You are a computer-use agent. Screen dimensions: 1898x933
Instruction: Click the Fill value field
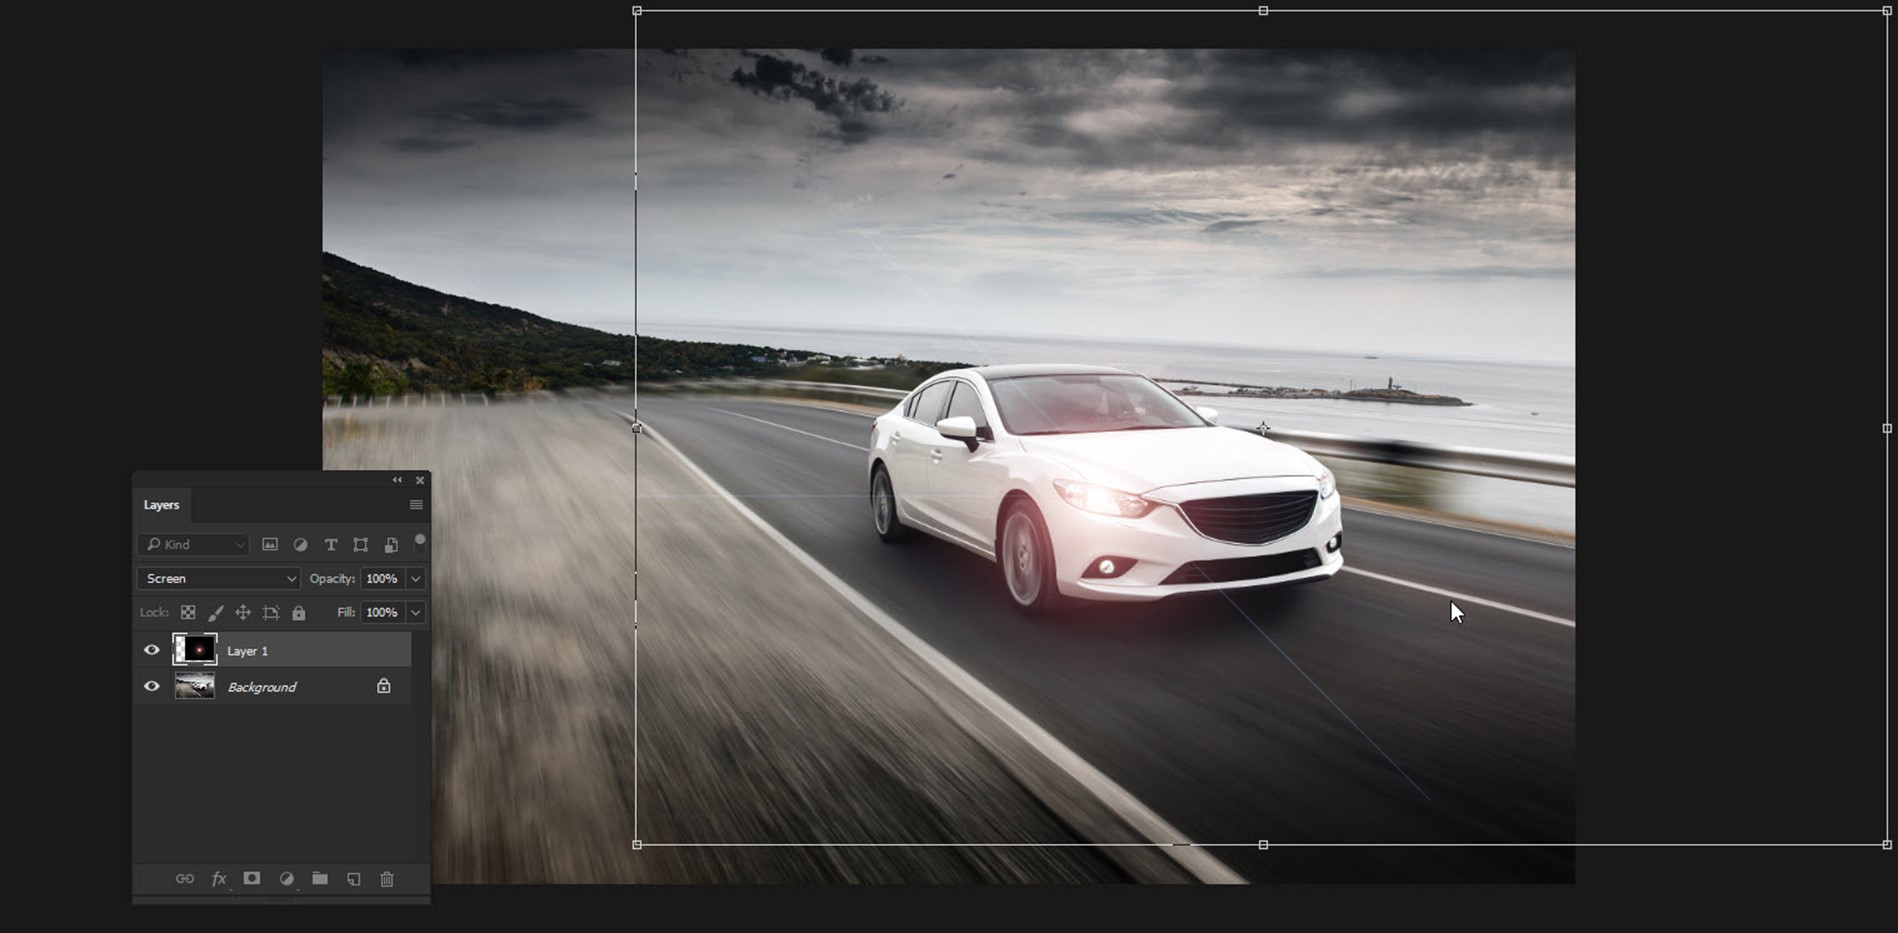coord(382,613)
